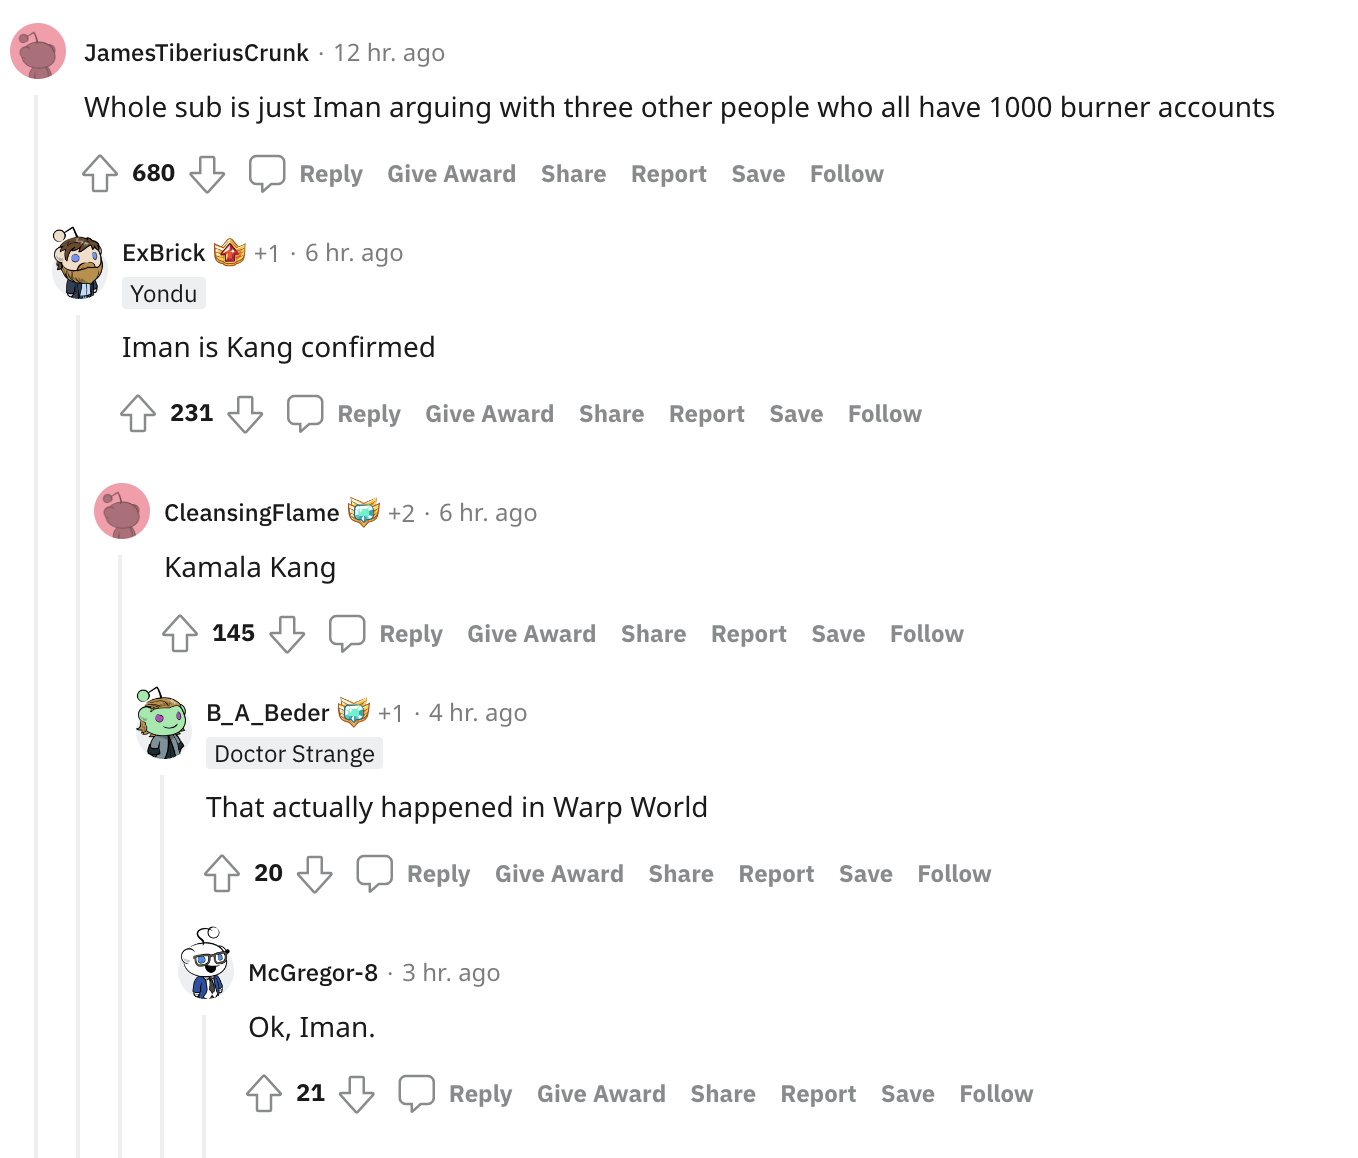
Task: Share the top comment with 680 points
Action: pyautogui.click(x=573, y=174)
